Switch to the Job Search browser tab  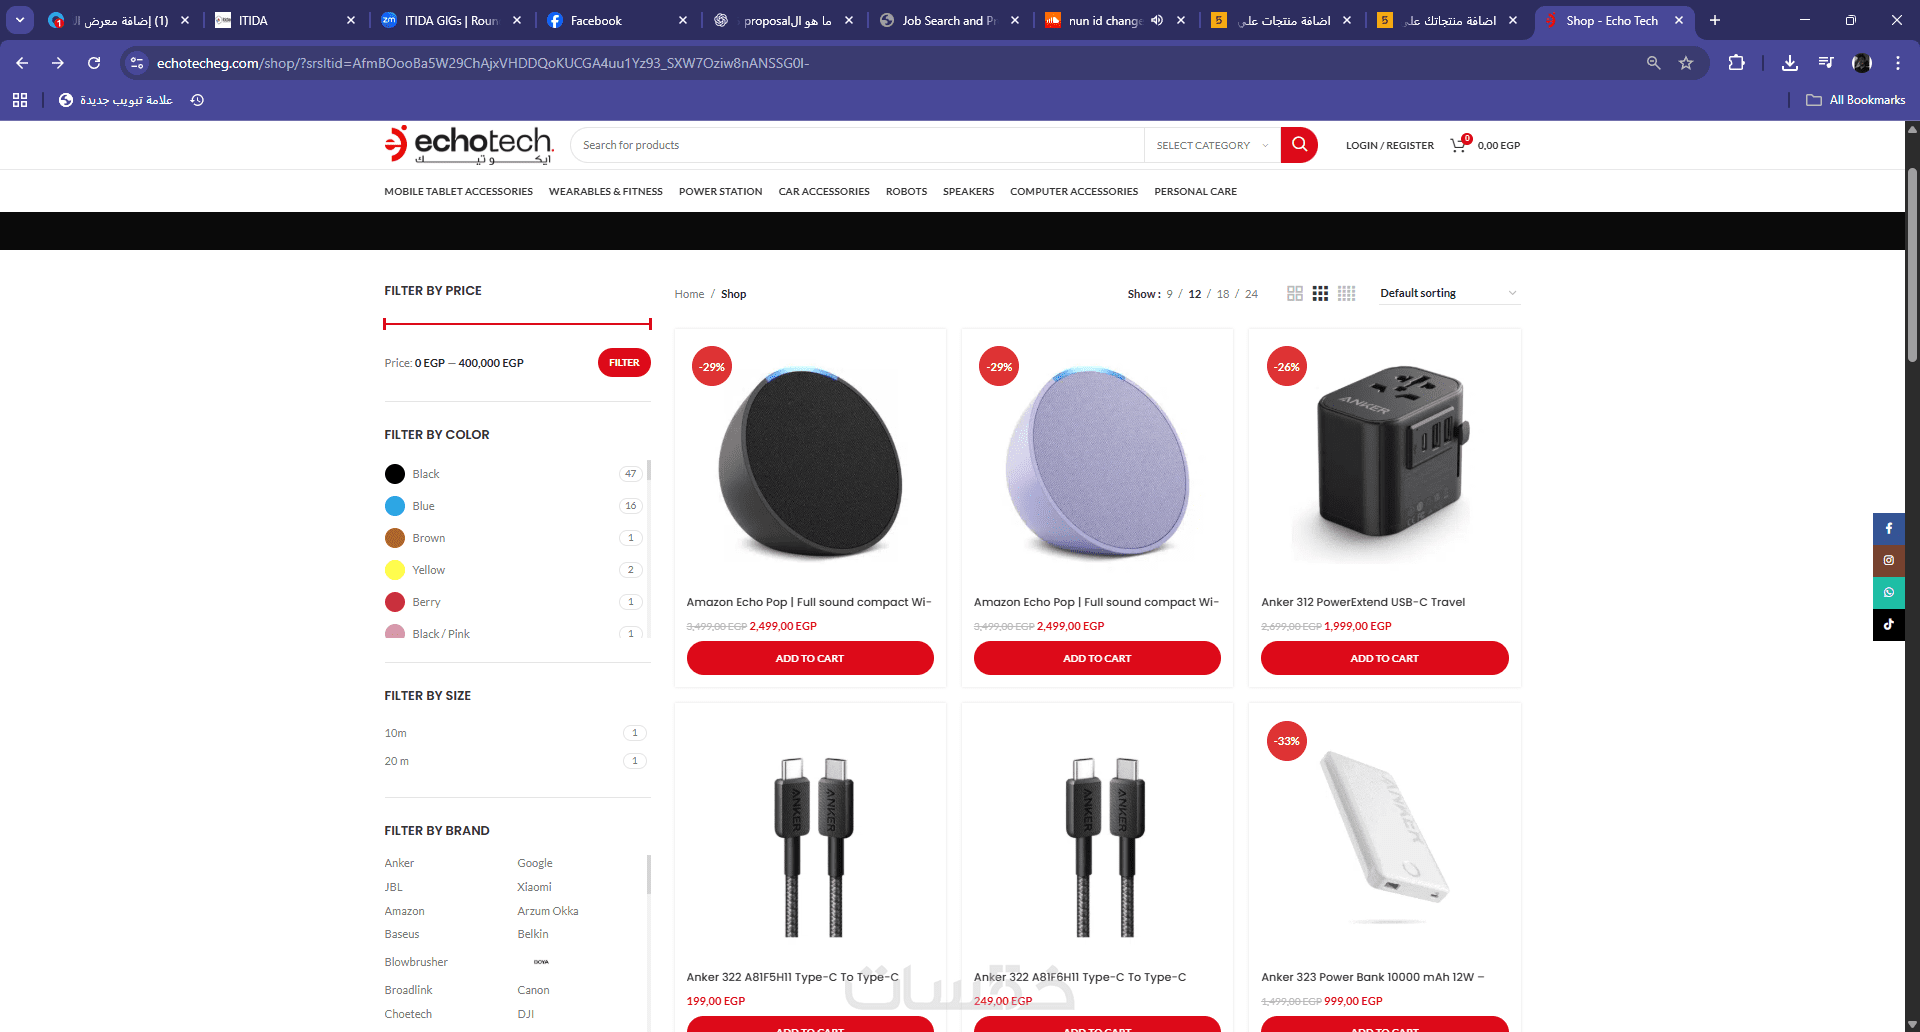[950, 20]
